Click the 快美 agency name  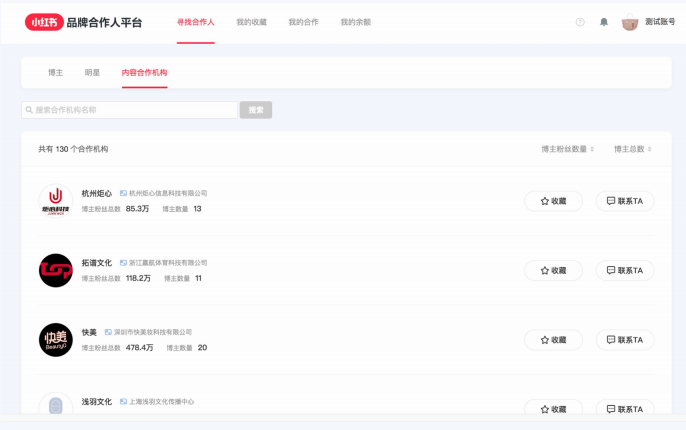(89, 332)
